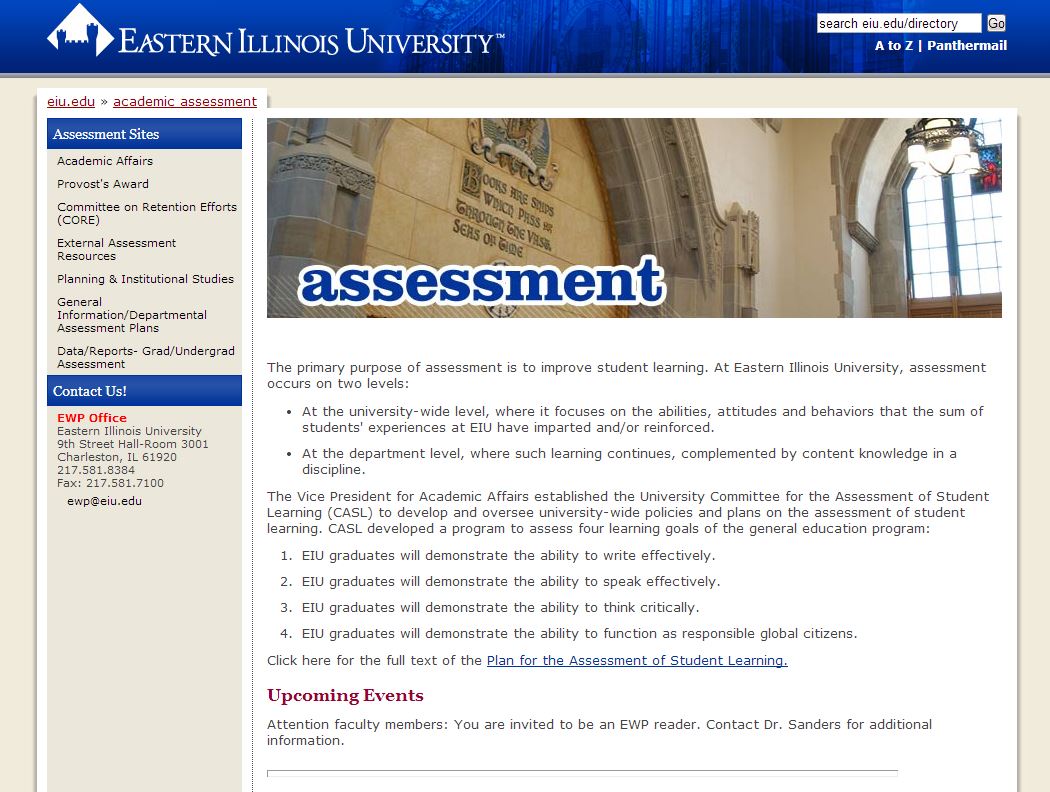
Task: Click the Contact Us! sidebar header
Action: click(144, 391)
